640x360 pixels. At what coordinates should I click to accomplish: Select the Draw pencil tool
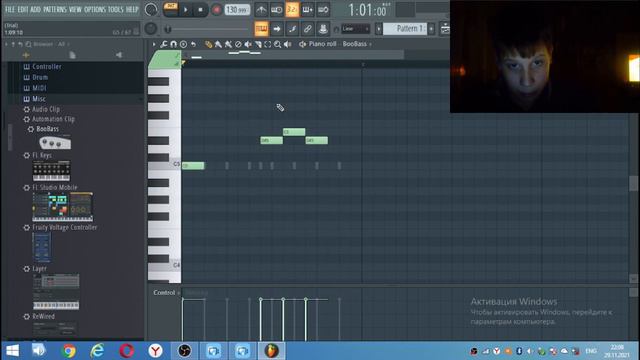click(209, 44)
